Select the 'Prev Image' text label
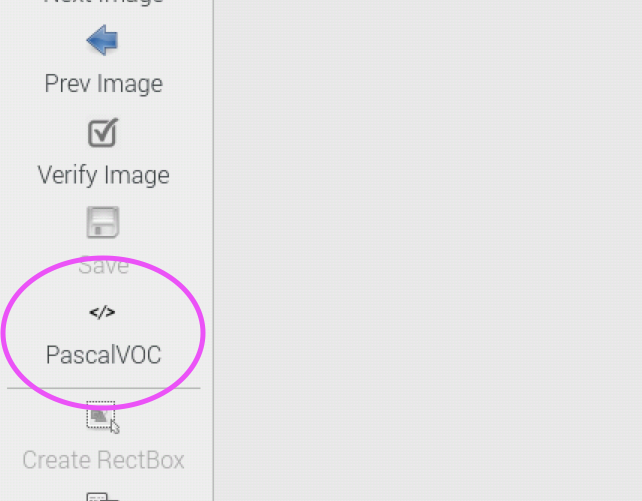 coord(104,84)
